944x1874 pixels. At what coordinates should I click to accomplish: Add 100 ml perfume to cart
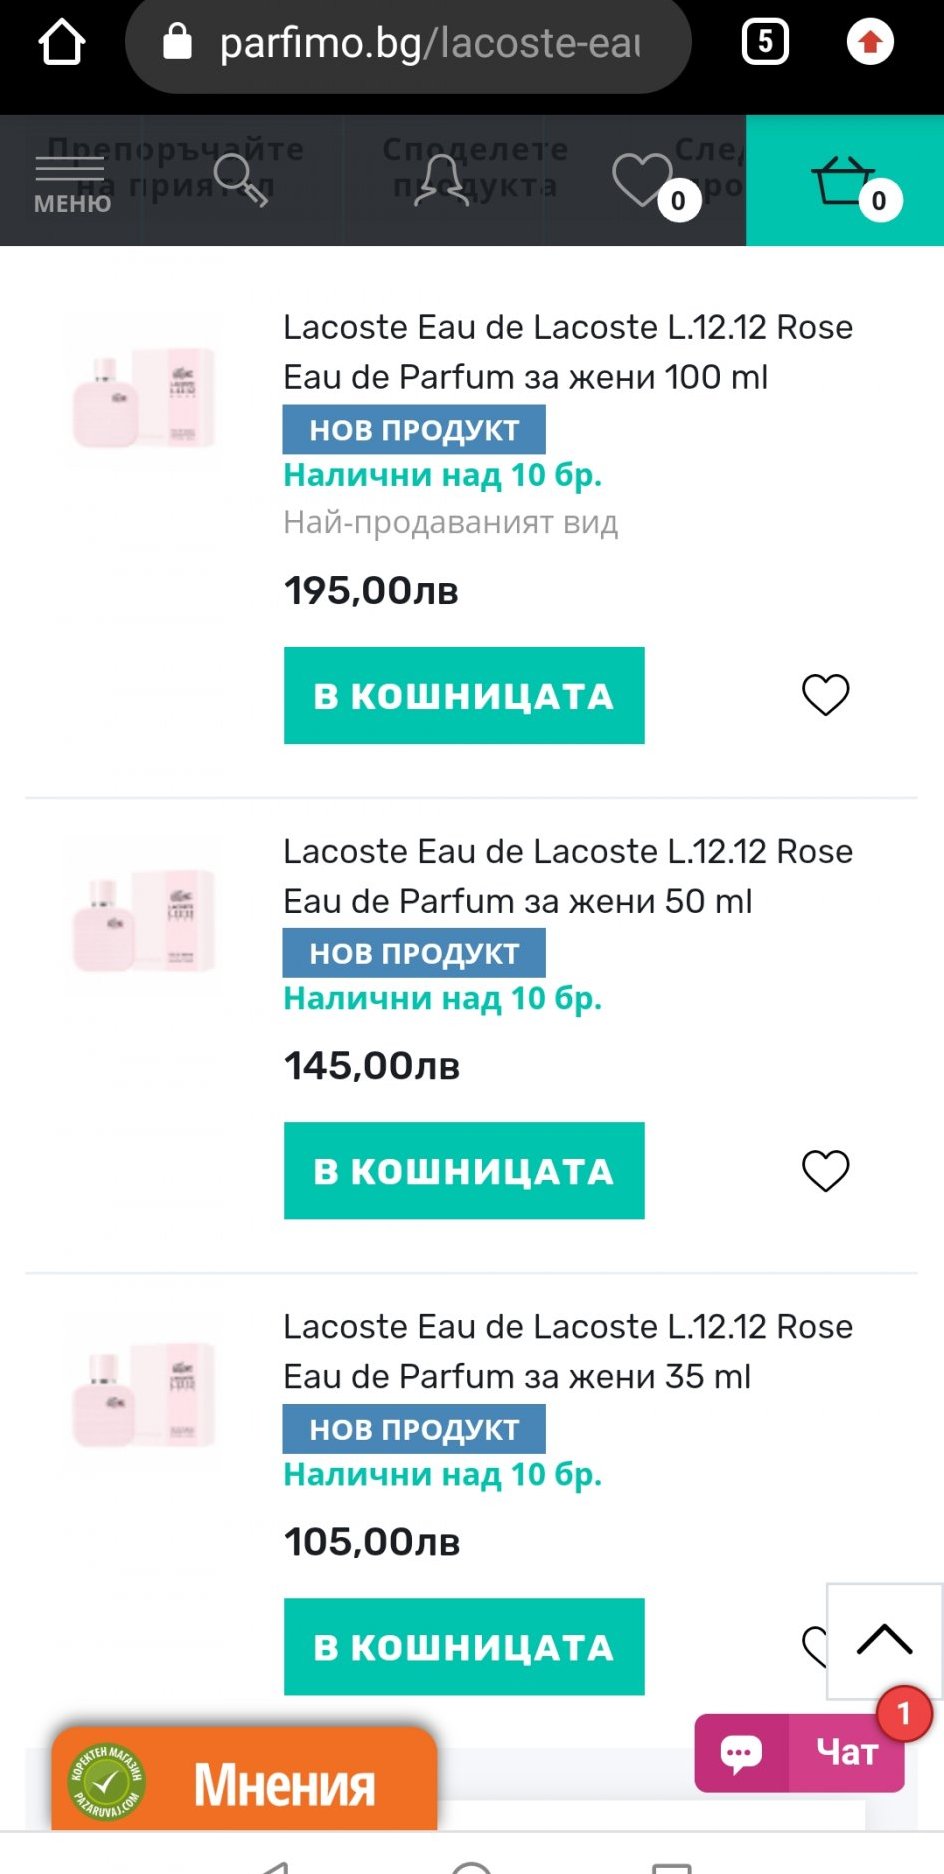[464, 695]
